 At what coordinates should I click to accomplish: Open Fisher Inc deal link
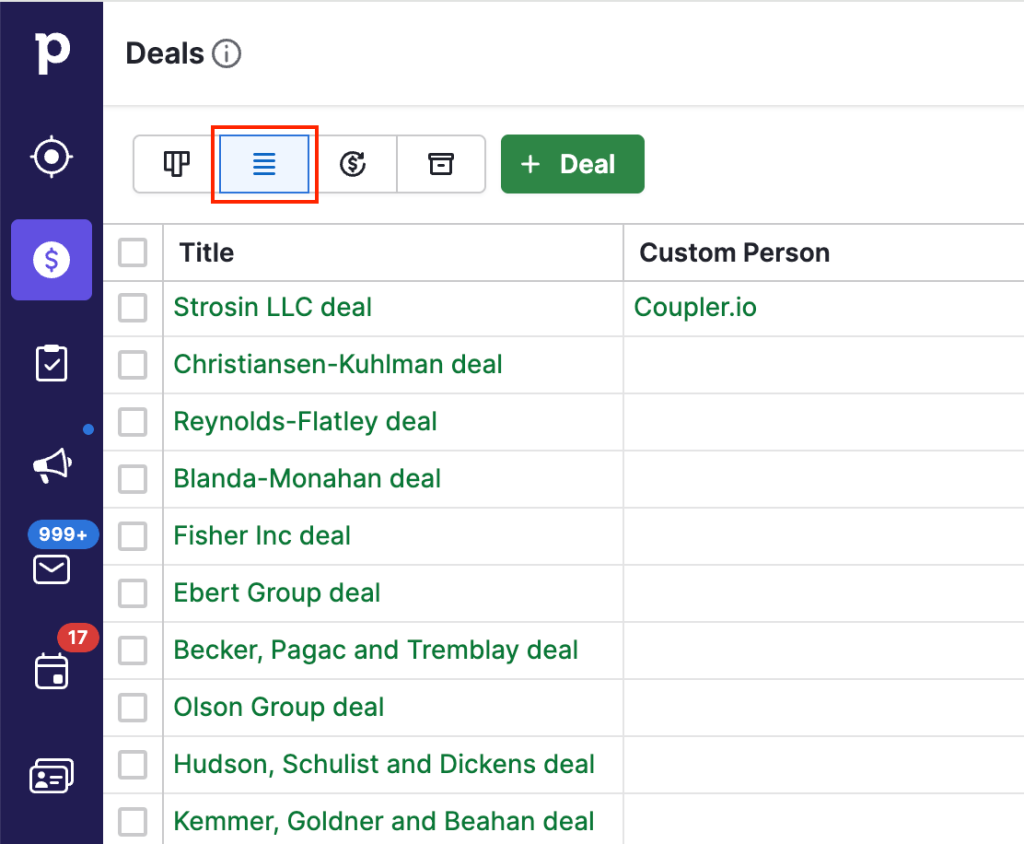pyautogui.click(x=263, y=536)
